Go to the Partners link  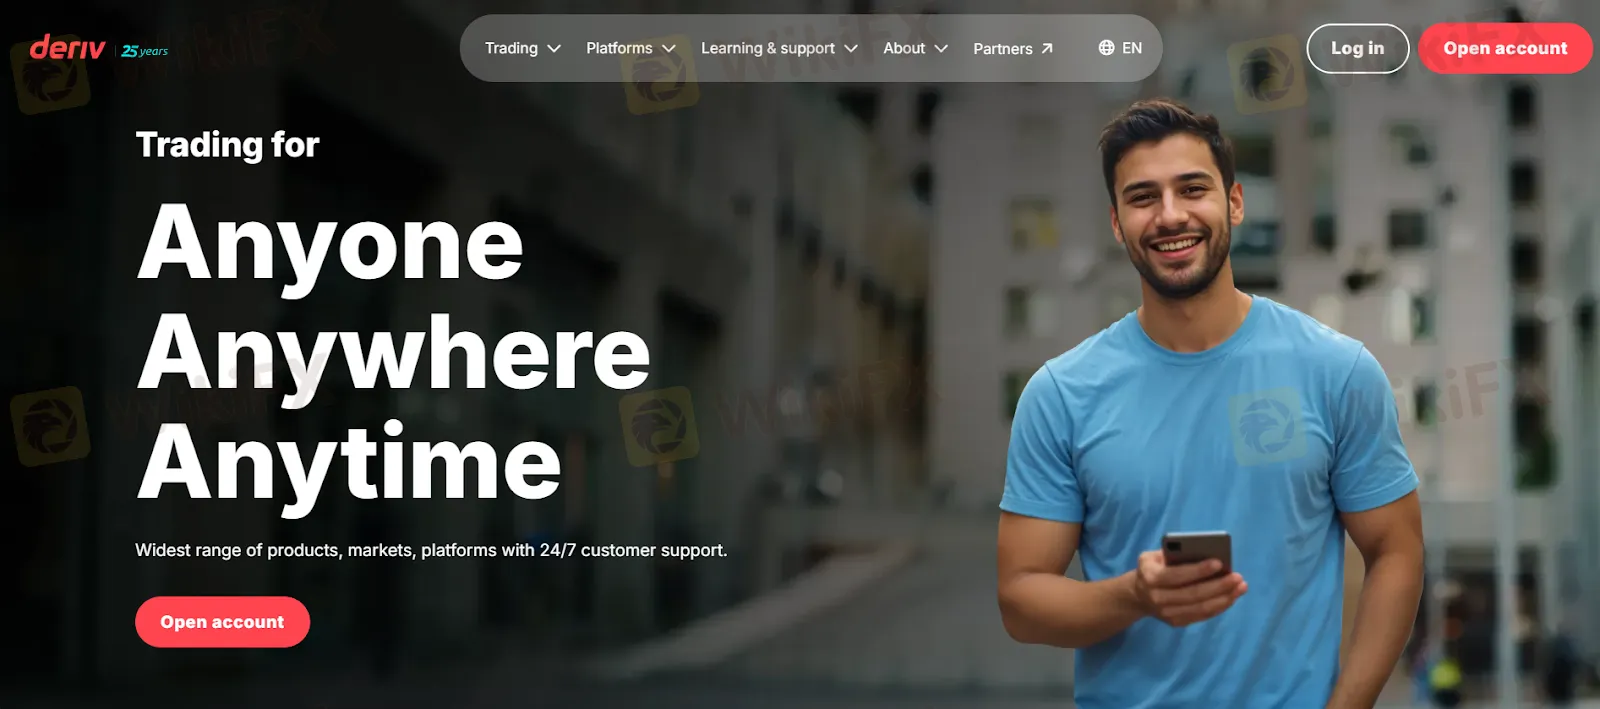point(1003,48)
